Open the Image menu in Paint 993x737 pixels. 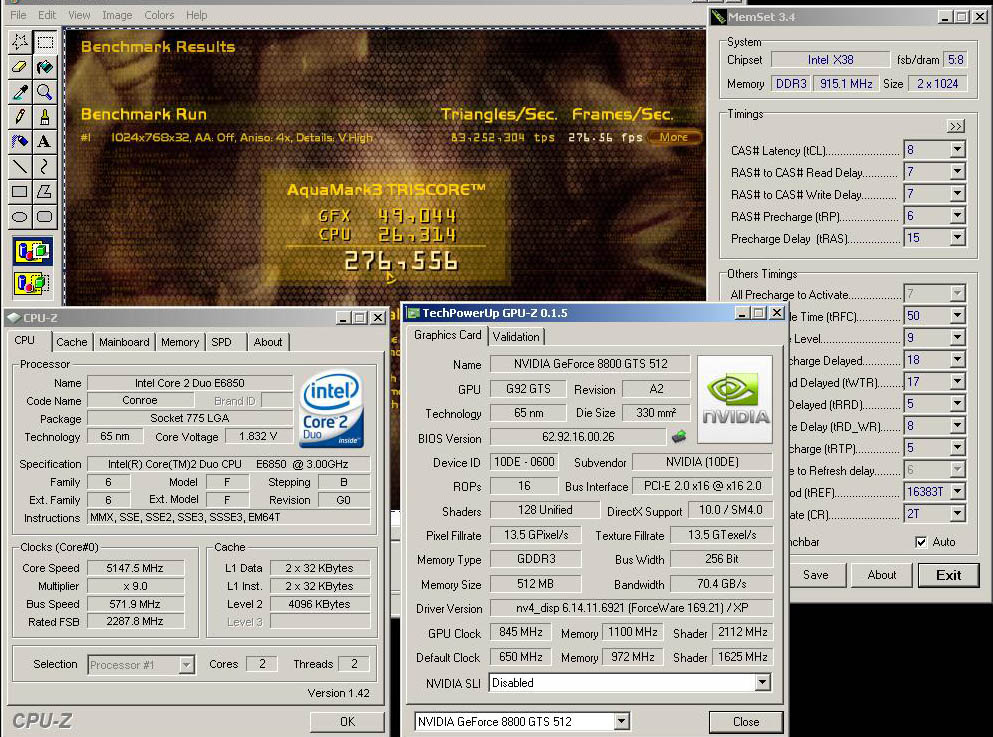[117, 15]
